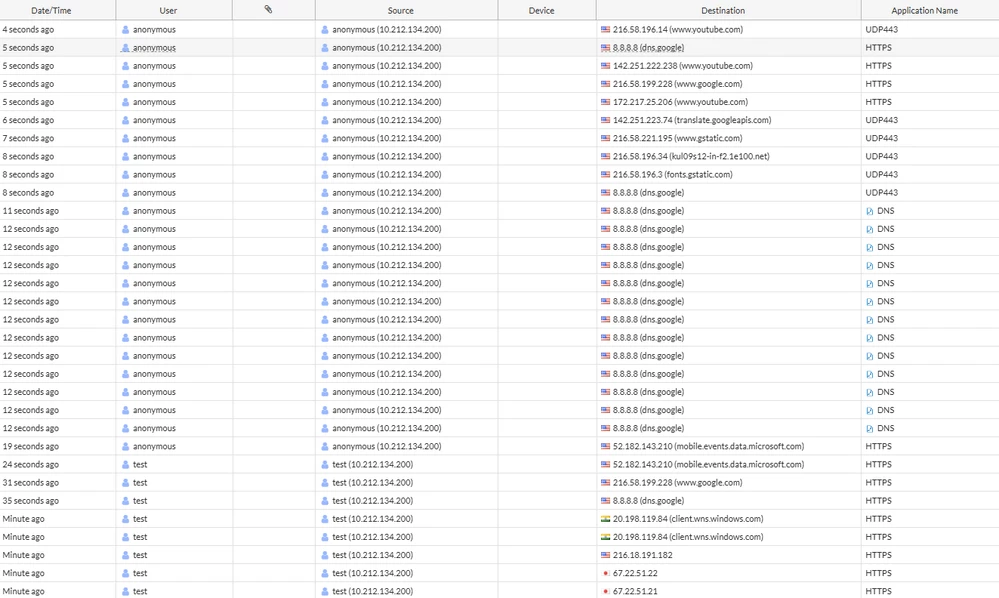This screenshot has height=598, width=999.
Task: Click DNS app icon in 11 seconds ago row
Action: point(870,211)
